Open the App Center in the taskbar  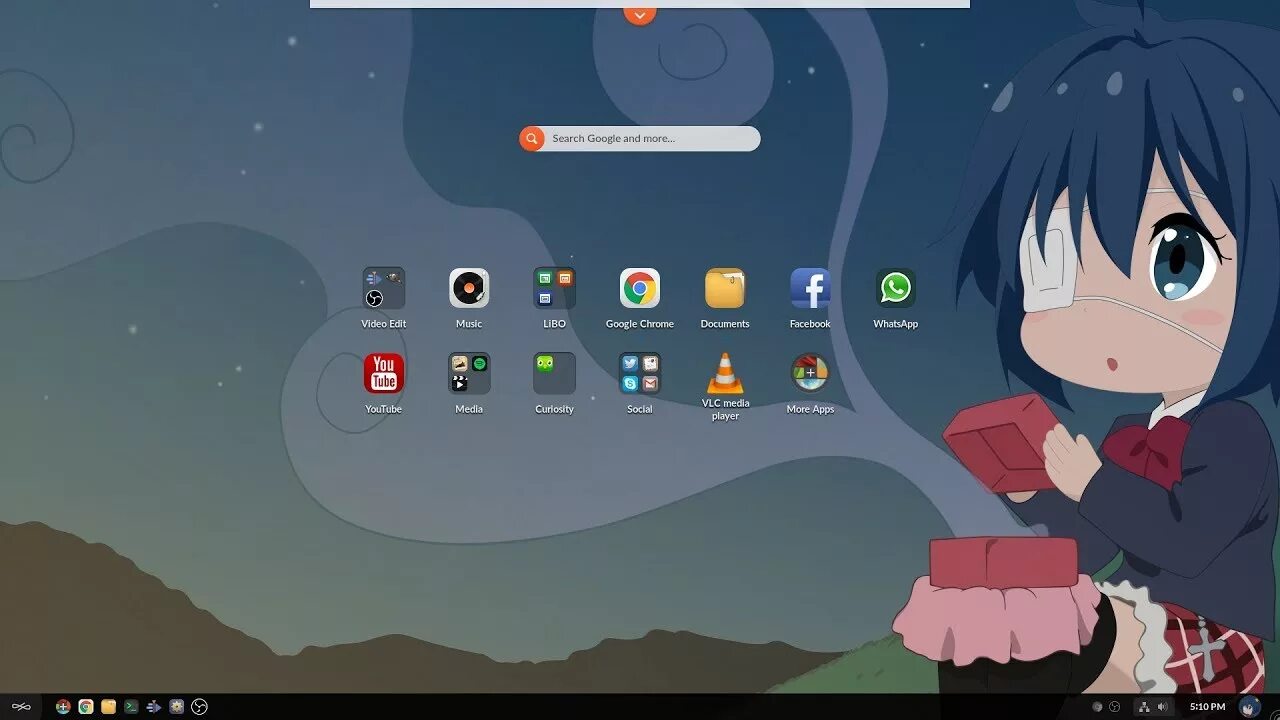pos(63,707)
